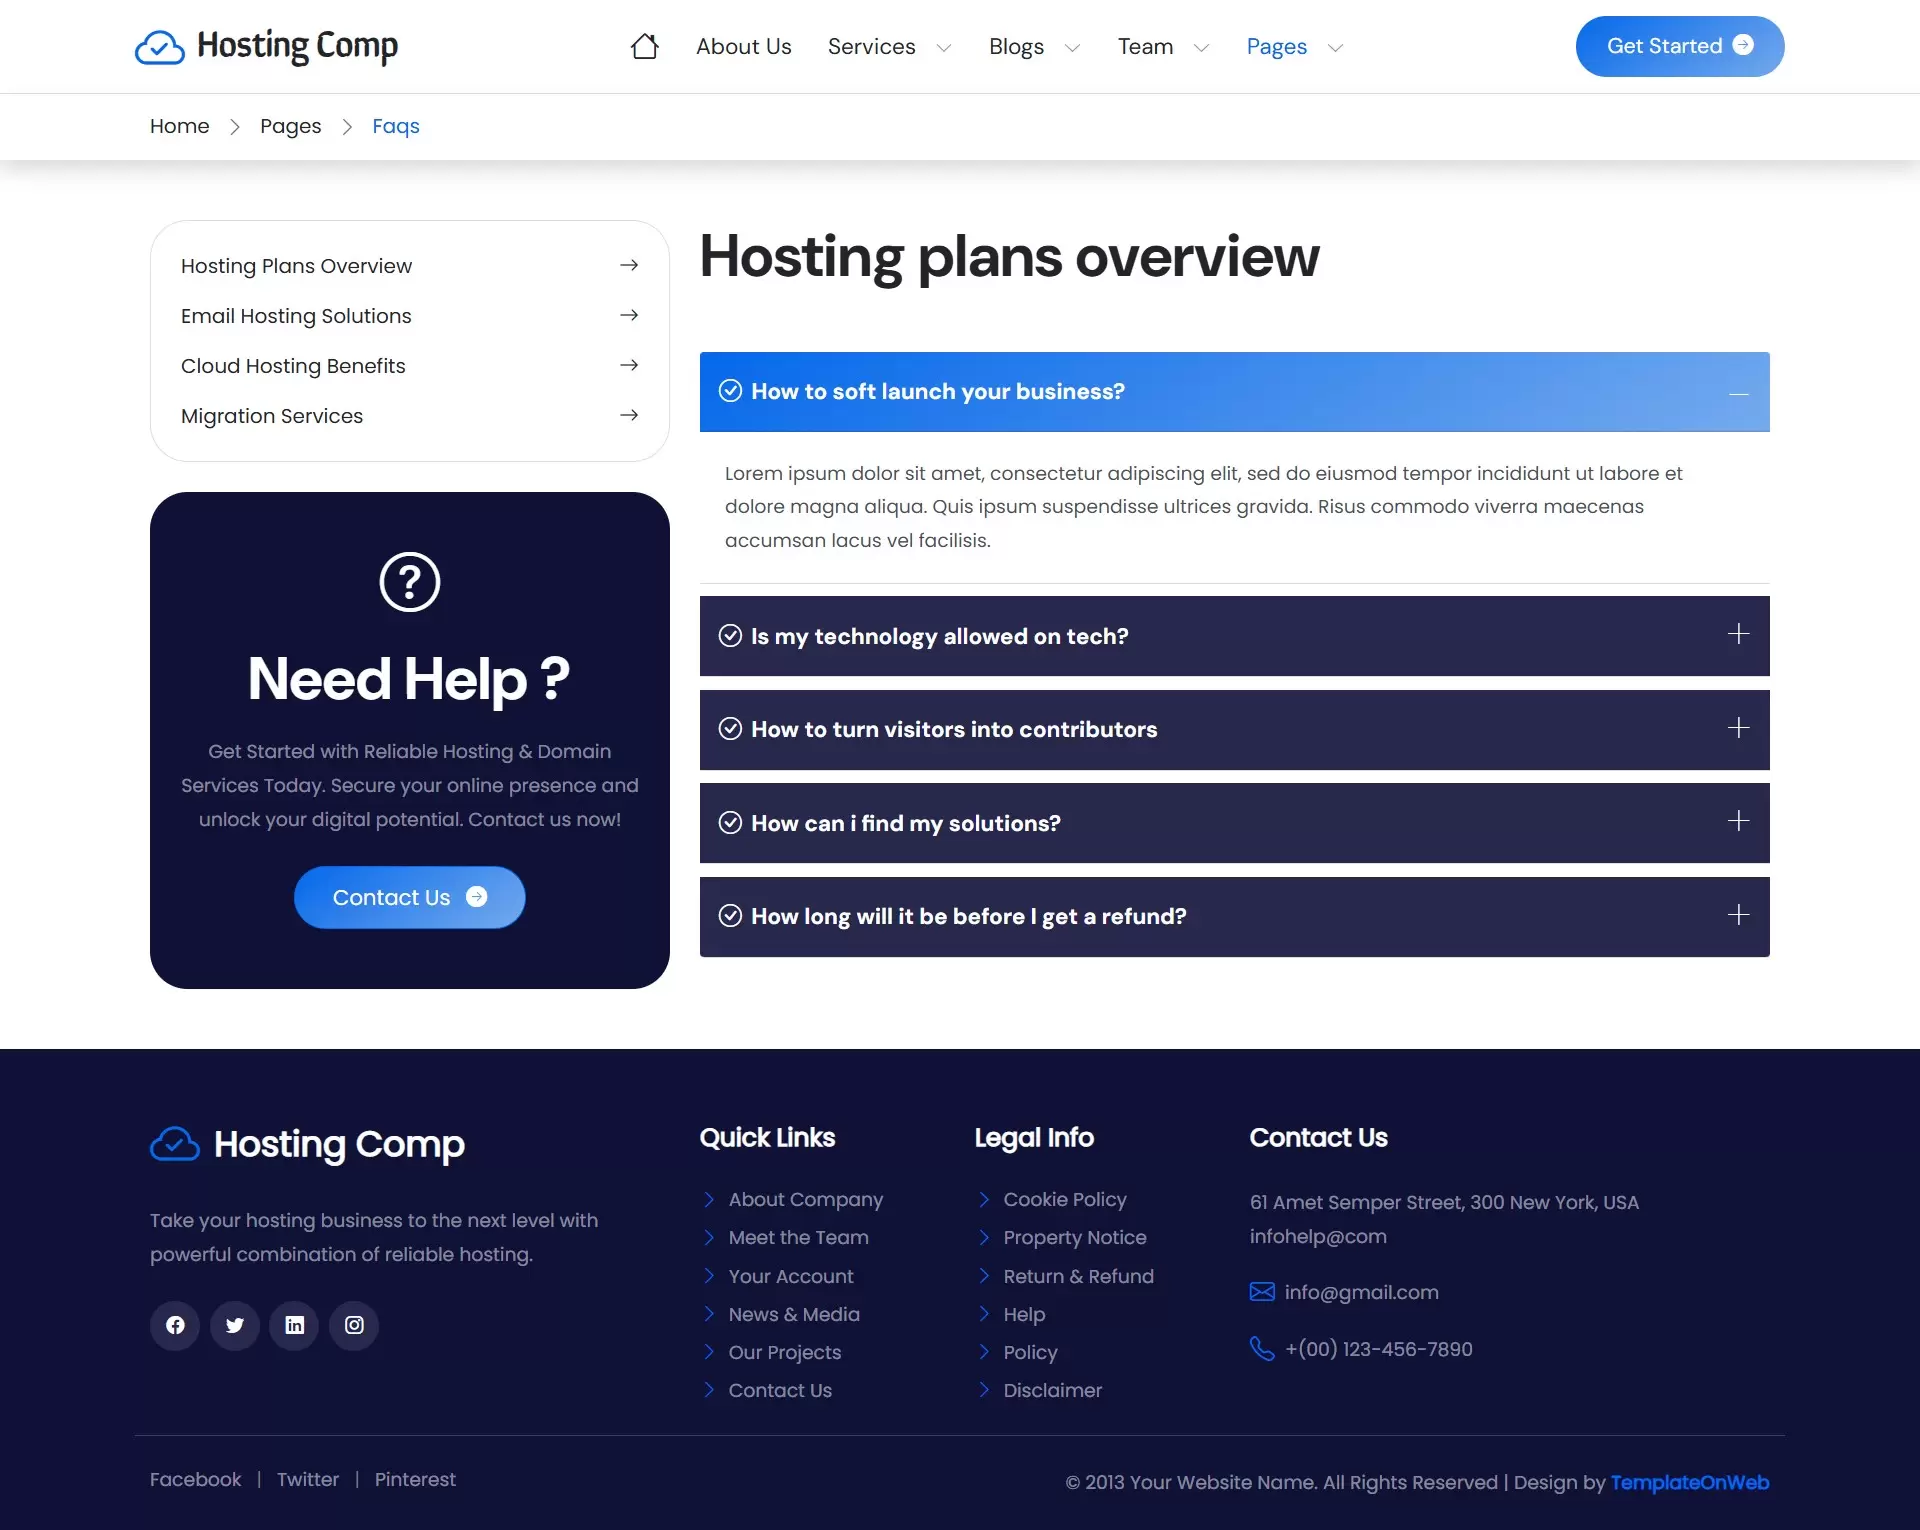Click check icon on visitors into contributors

tap(731, 729)
